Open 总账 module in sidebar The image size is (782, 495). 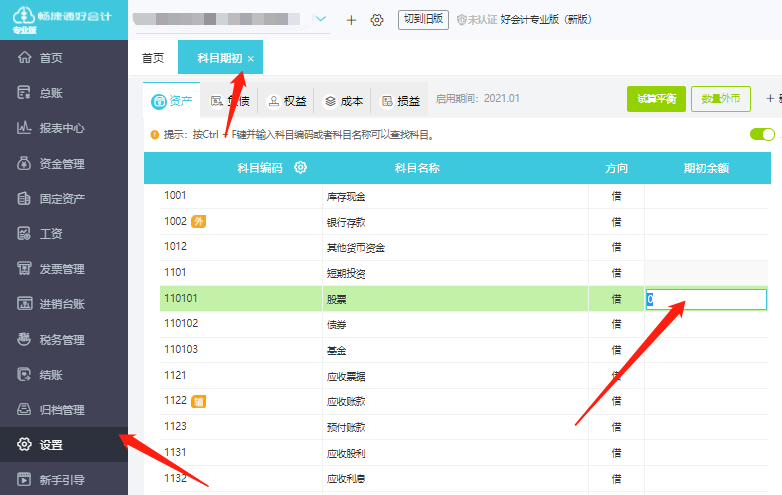click(x=64, y=93)
